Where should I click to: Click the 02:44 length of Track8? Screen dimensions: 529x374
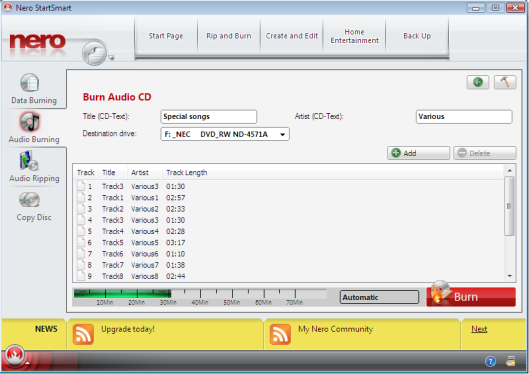pos(175,276)
